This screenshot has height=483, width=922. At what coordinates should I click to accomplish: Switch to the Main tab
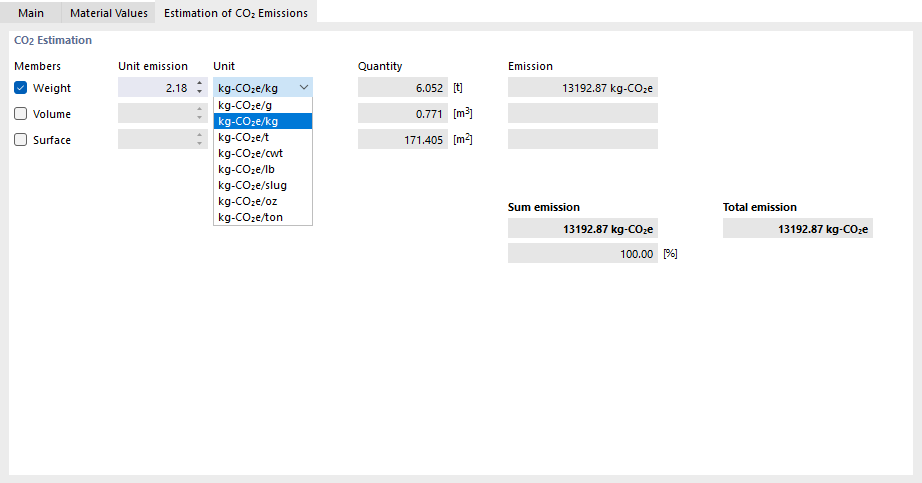[x=31, y=13]
